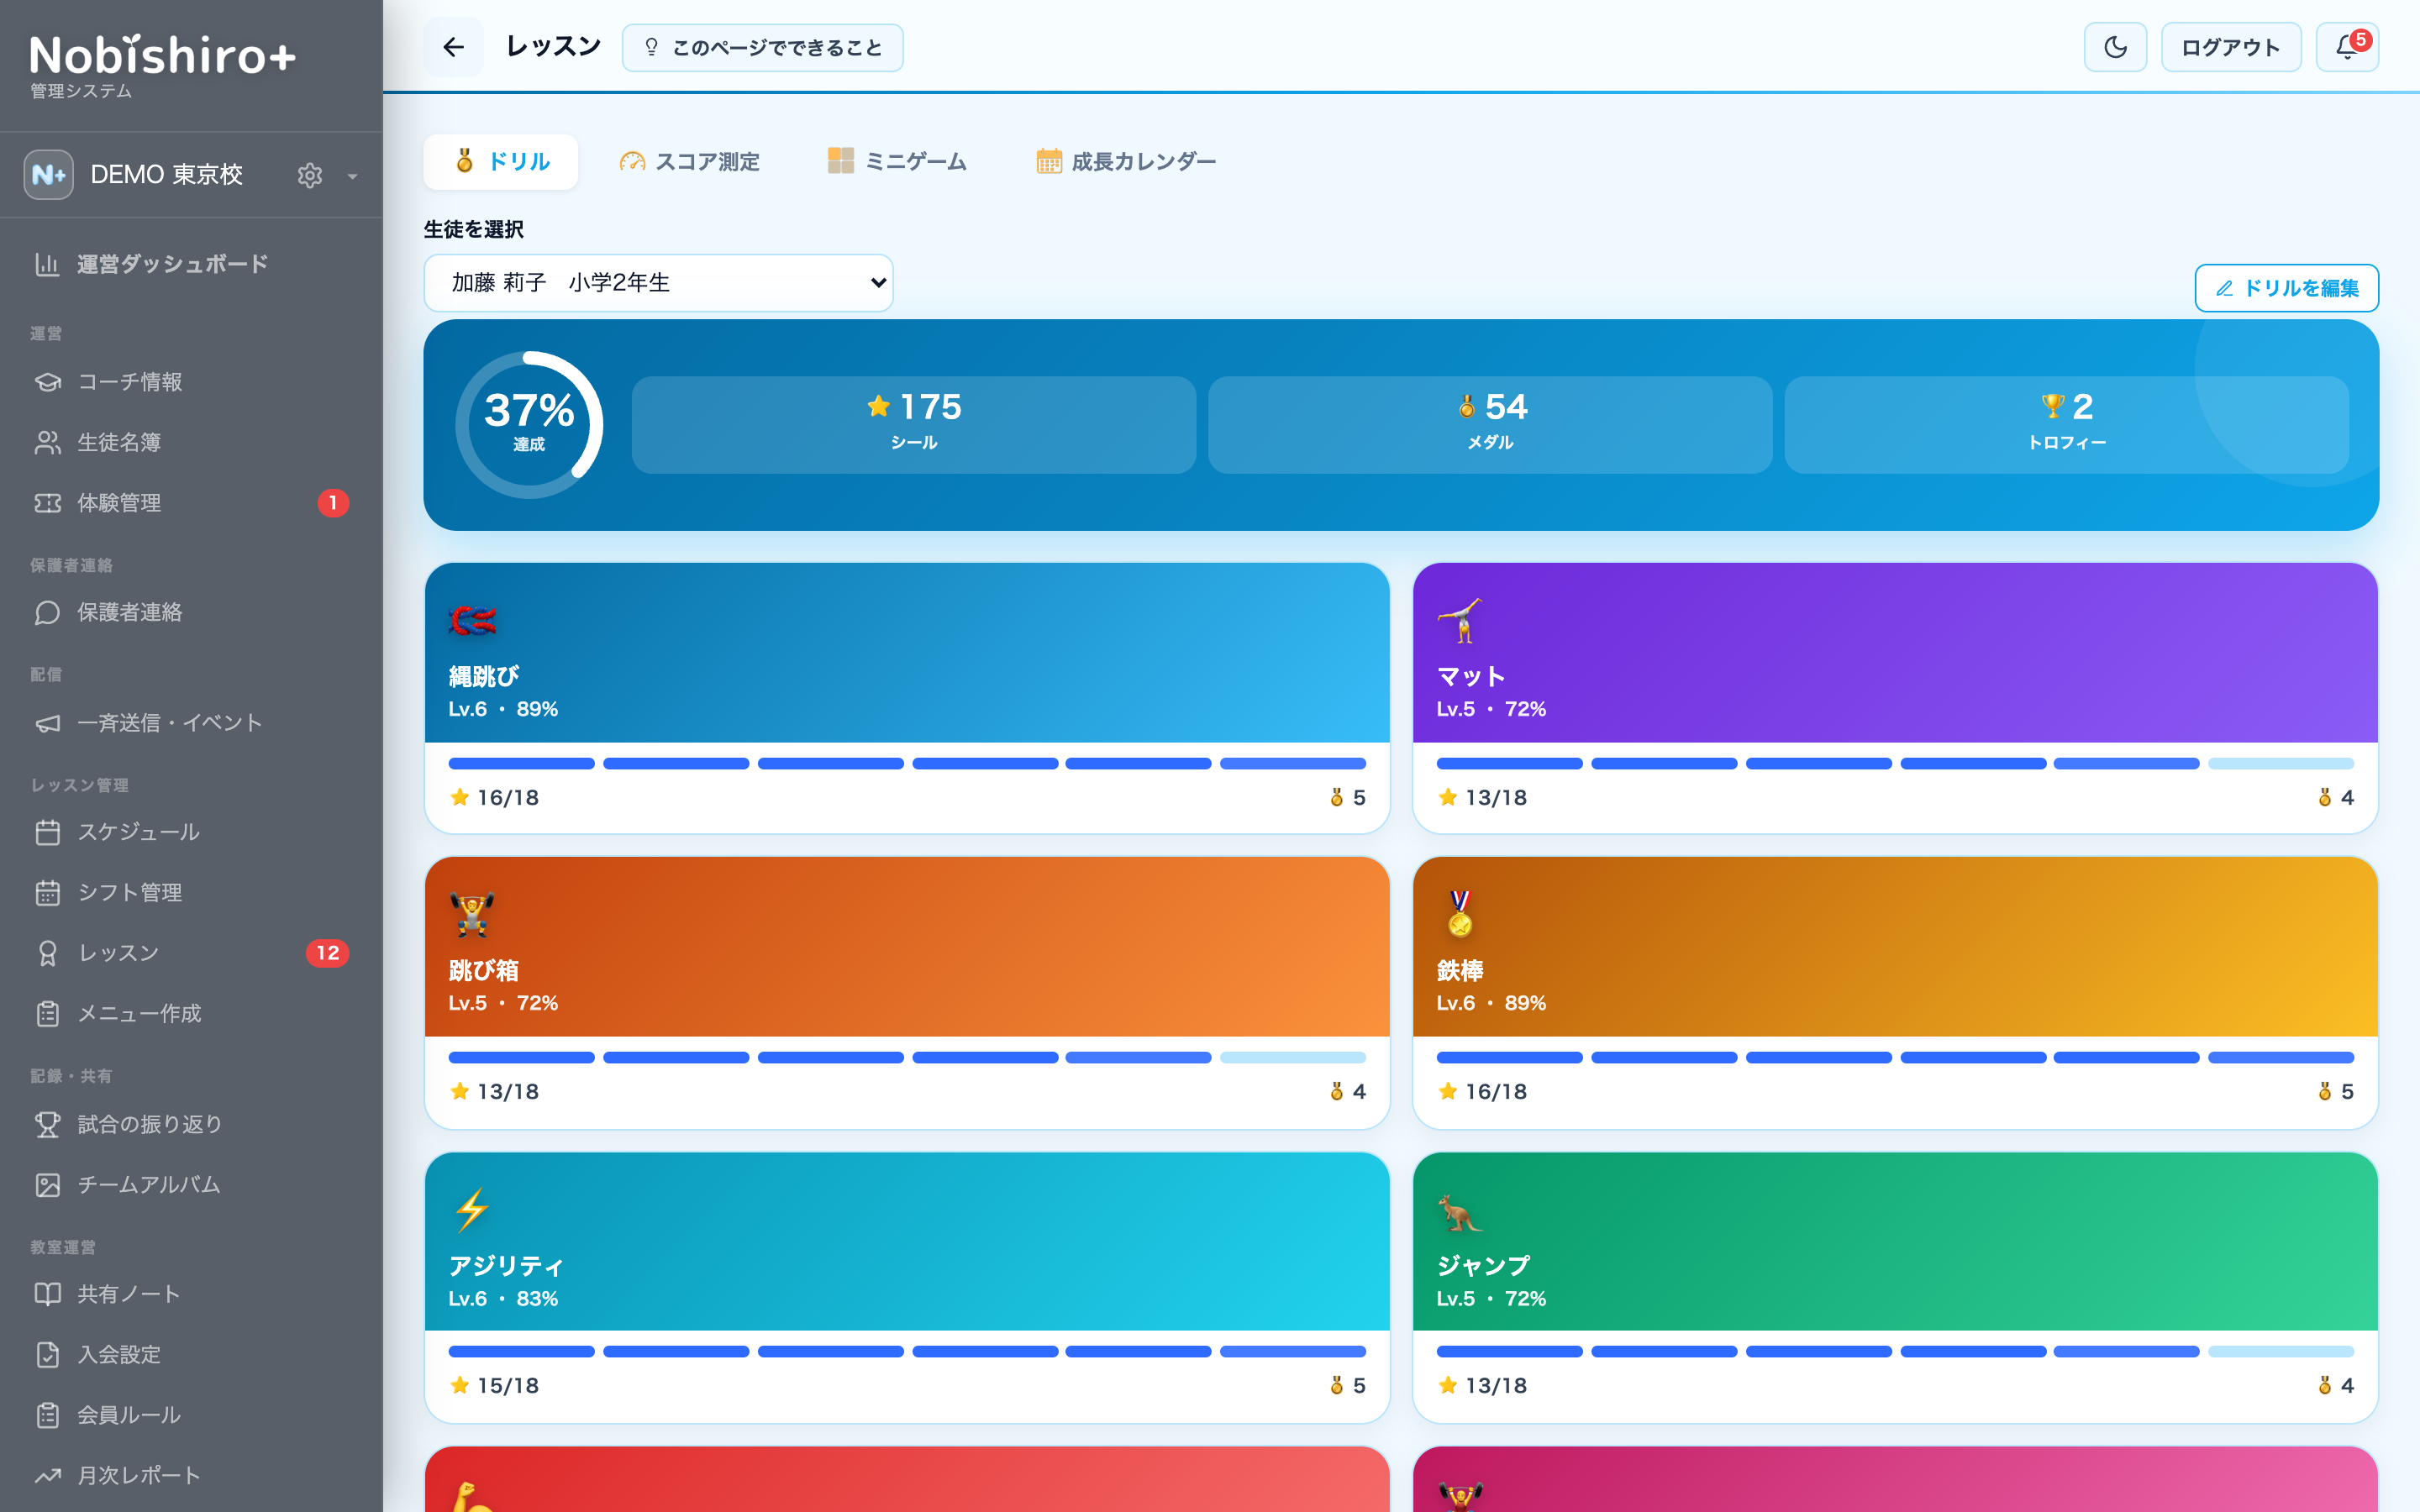
Task: Open the 生徒を選択 student dropdown
Action: (x=658, y=283)
